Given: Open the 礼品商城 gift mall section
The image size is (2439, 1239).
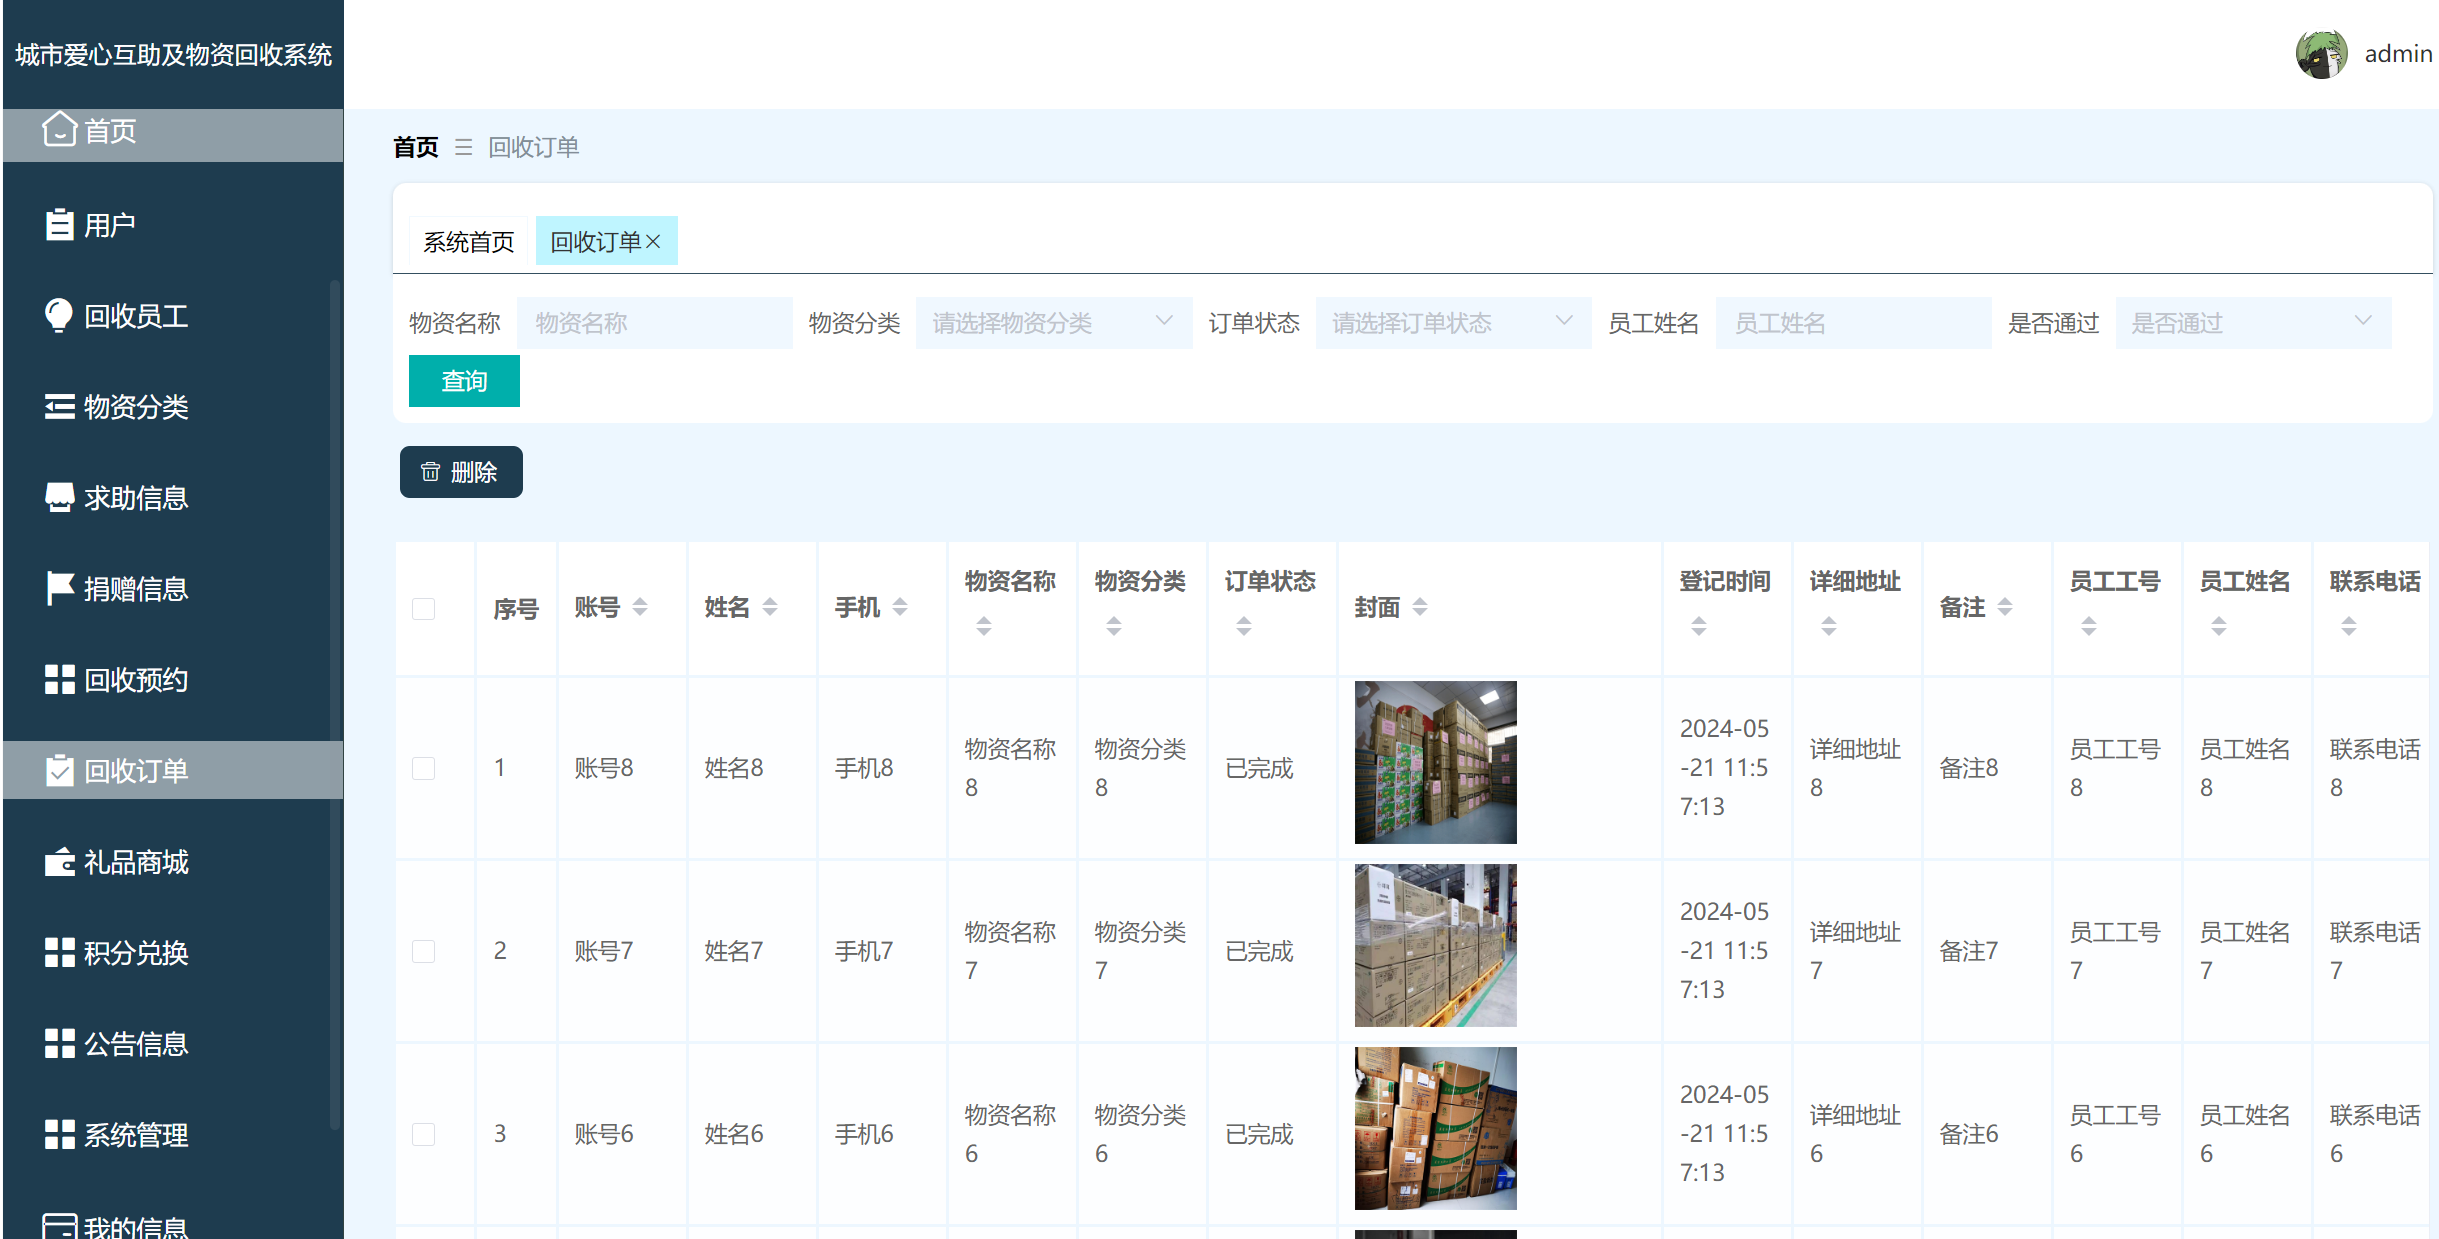Looking at the screenshot, I should coord(60,861).
